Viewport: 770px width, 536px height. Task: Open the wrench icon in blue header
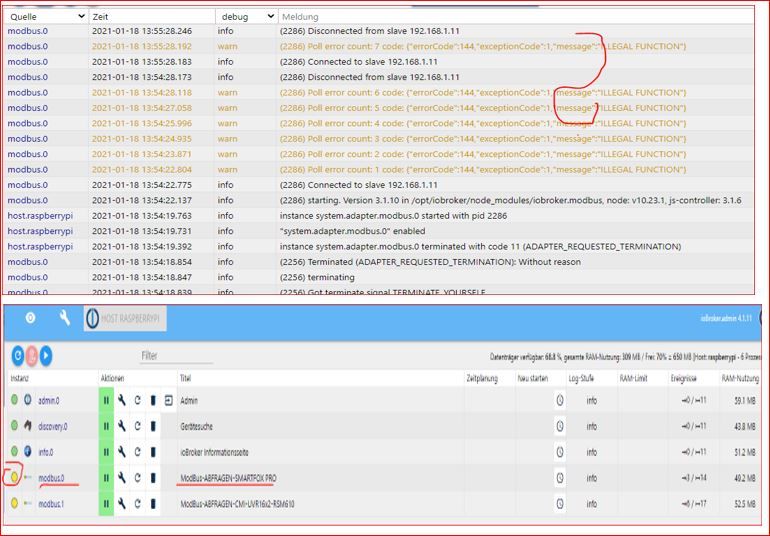coord(65,318)
